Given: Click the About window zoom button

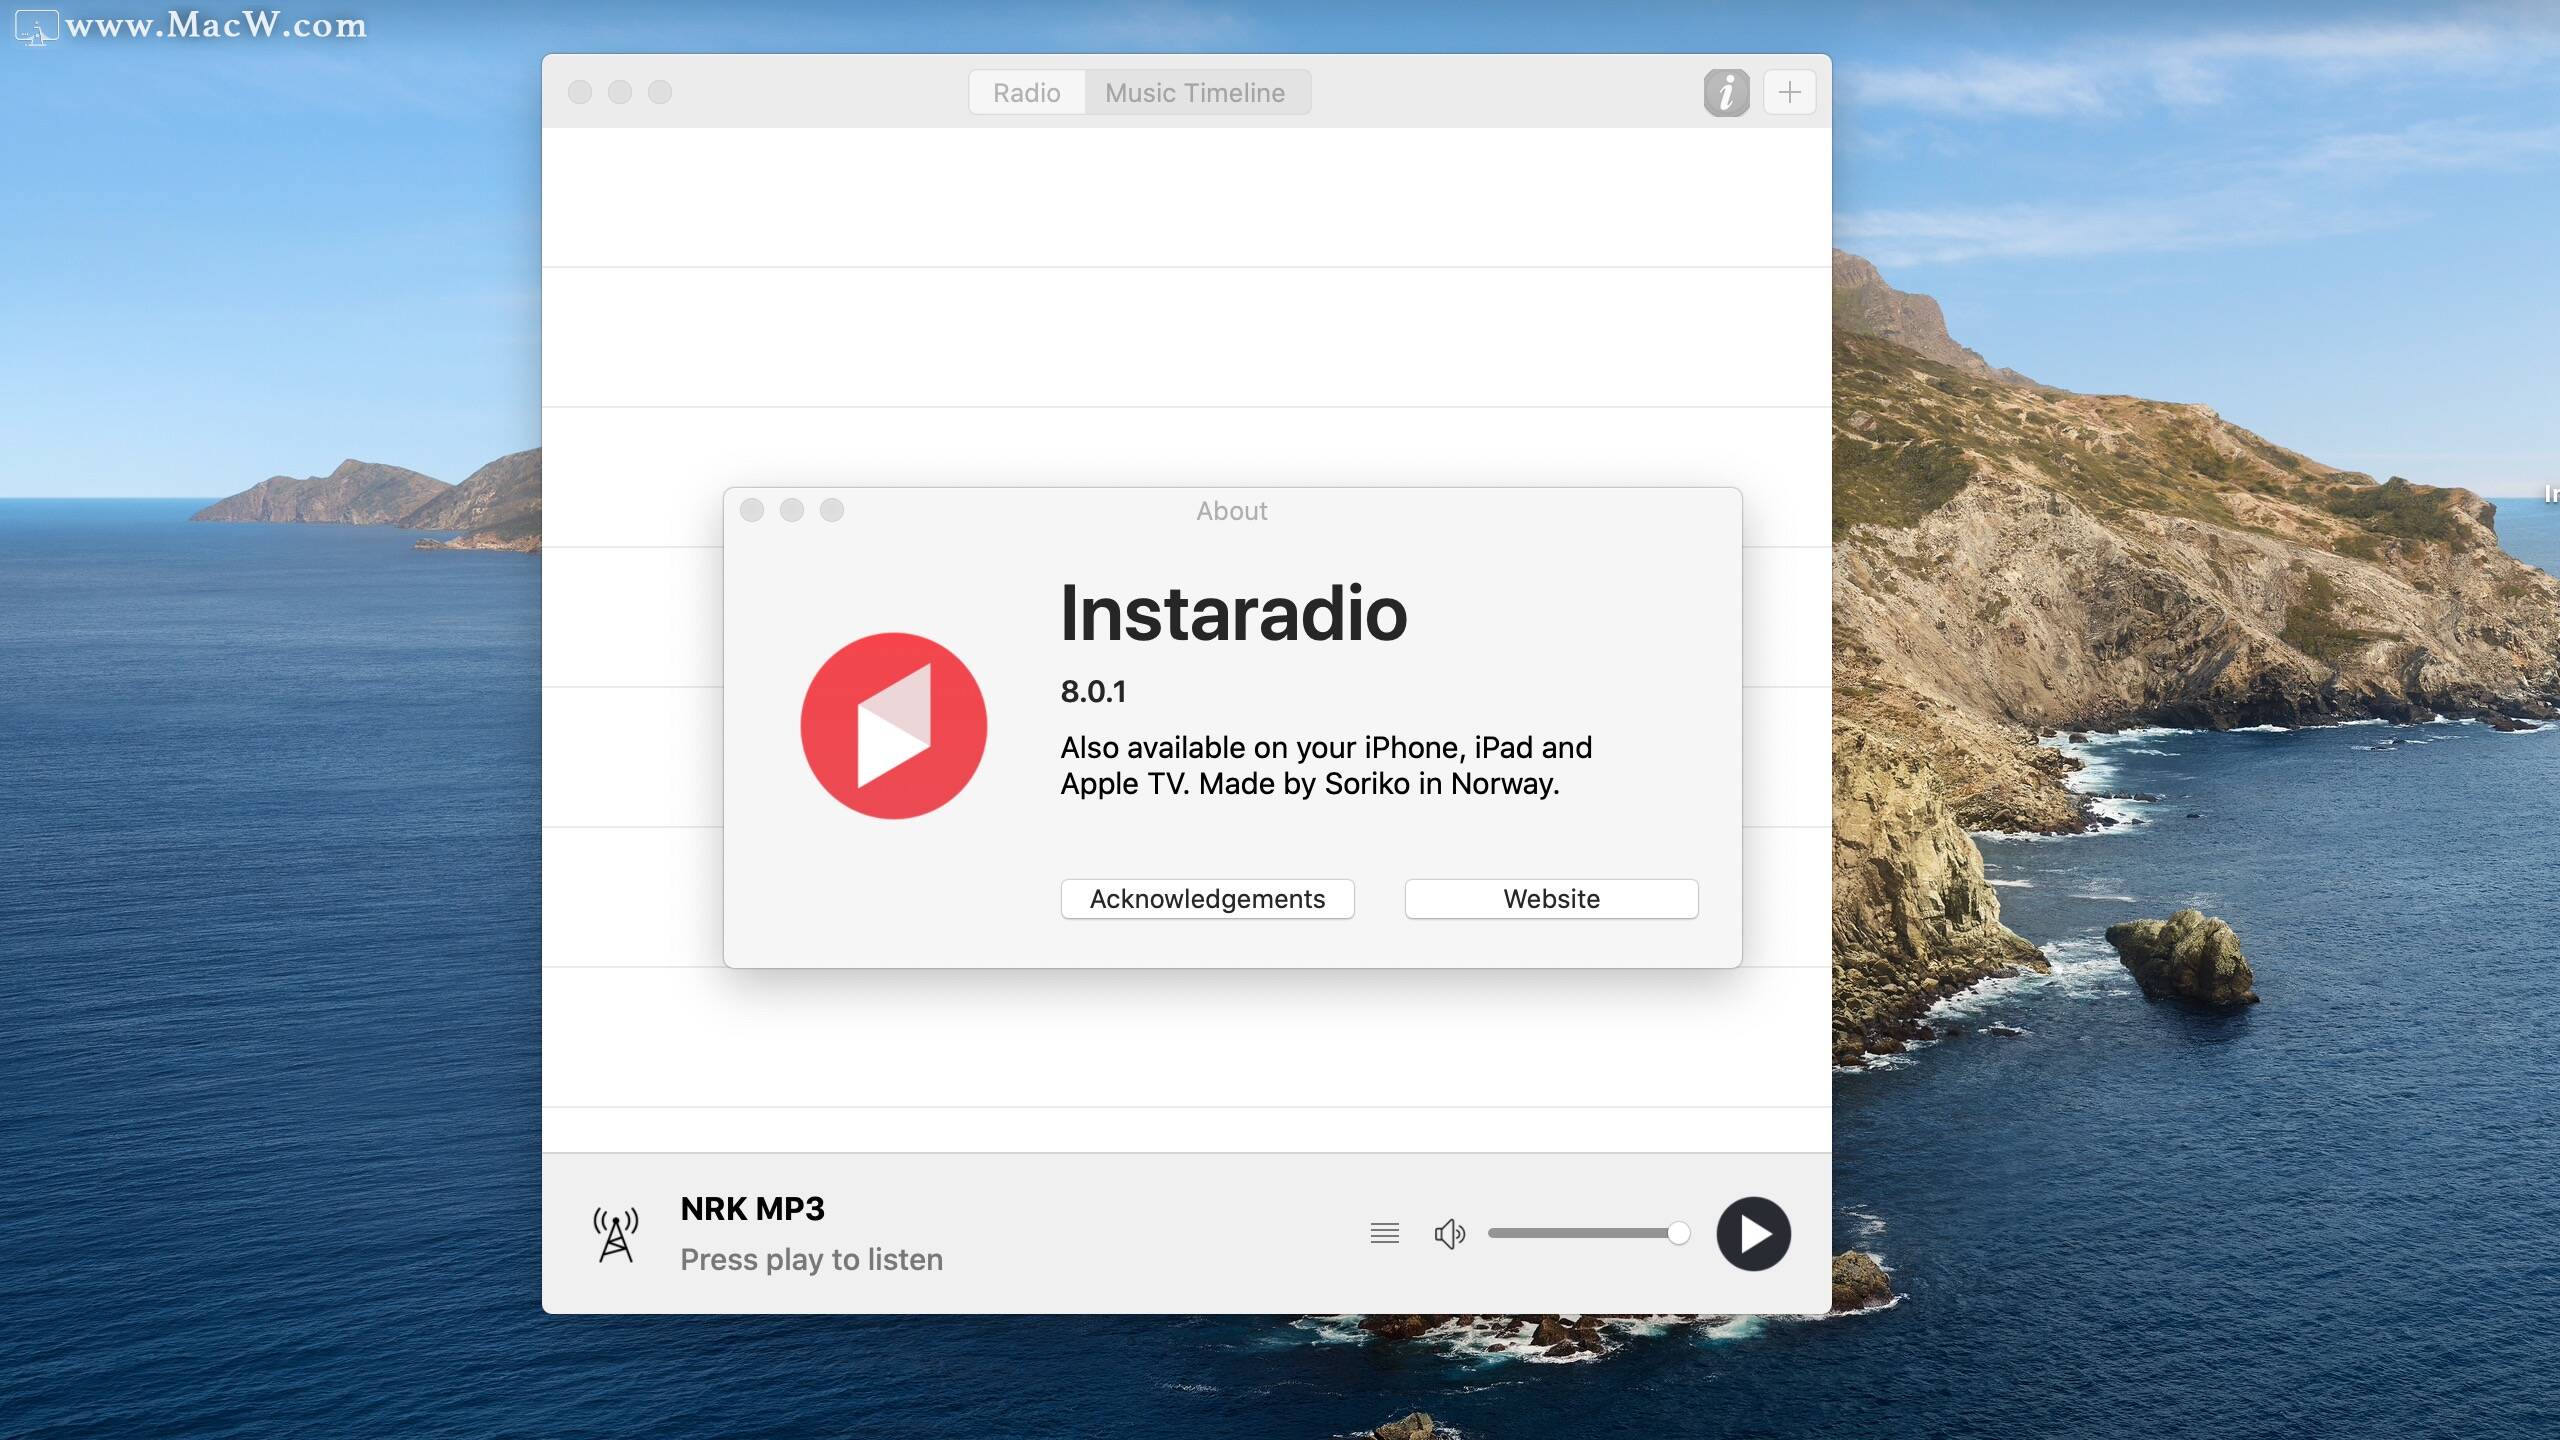Looking at the screenshot, I should pyautogui.click(x=832, y=511).
